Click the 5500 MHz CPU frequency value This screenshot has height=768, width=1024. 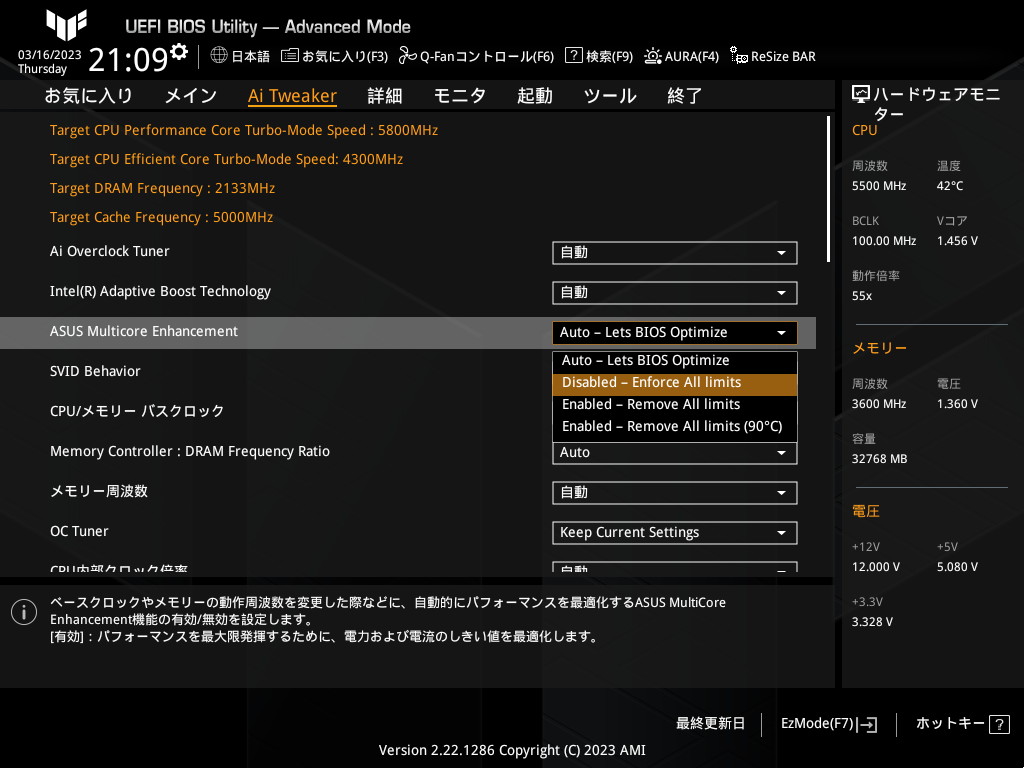pyautogui.click(x=878, y=186)
